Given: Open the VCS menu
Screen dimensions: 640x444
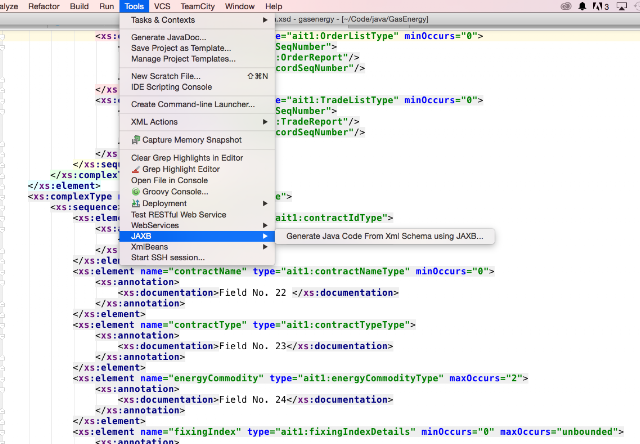Looking at the screenshot, I should (x=162, y=6).
